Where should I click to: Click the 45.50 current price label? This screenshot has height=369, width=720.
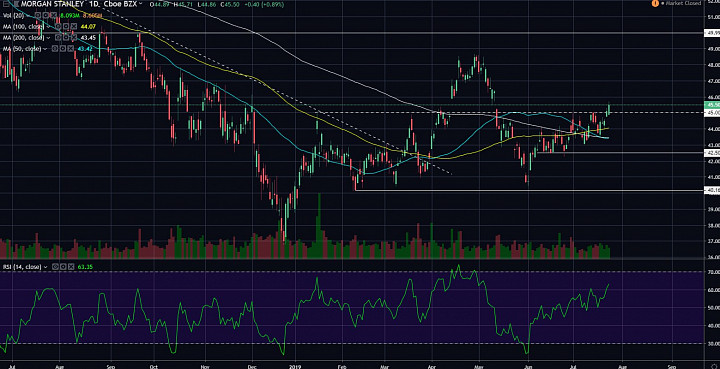(712, 105)
